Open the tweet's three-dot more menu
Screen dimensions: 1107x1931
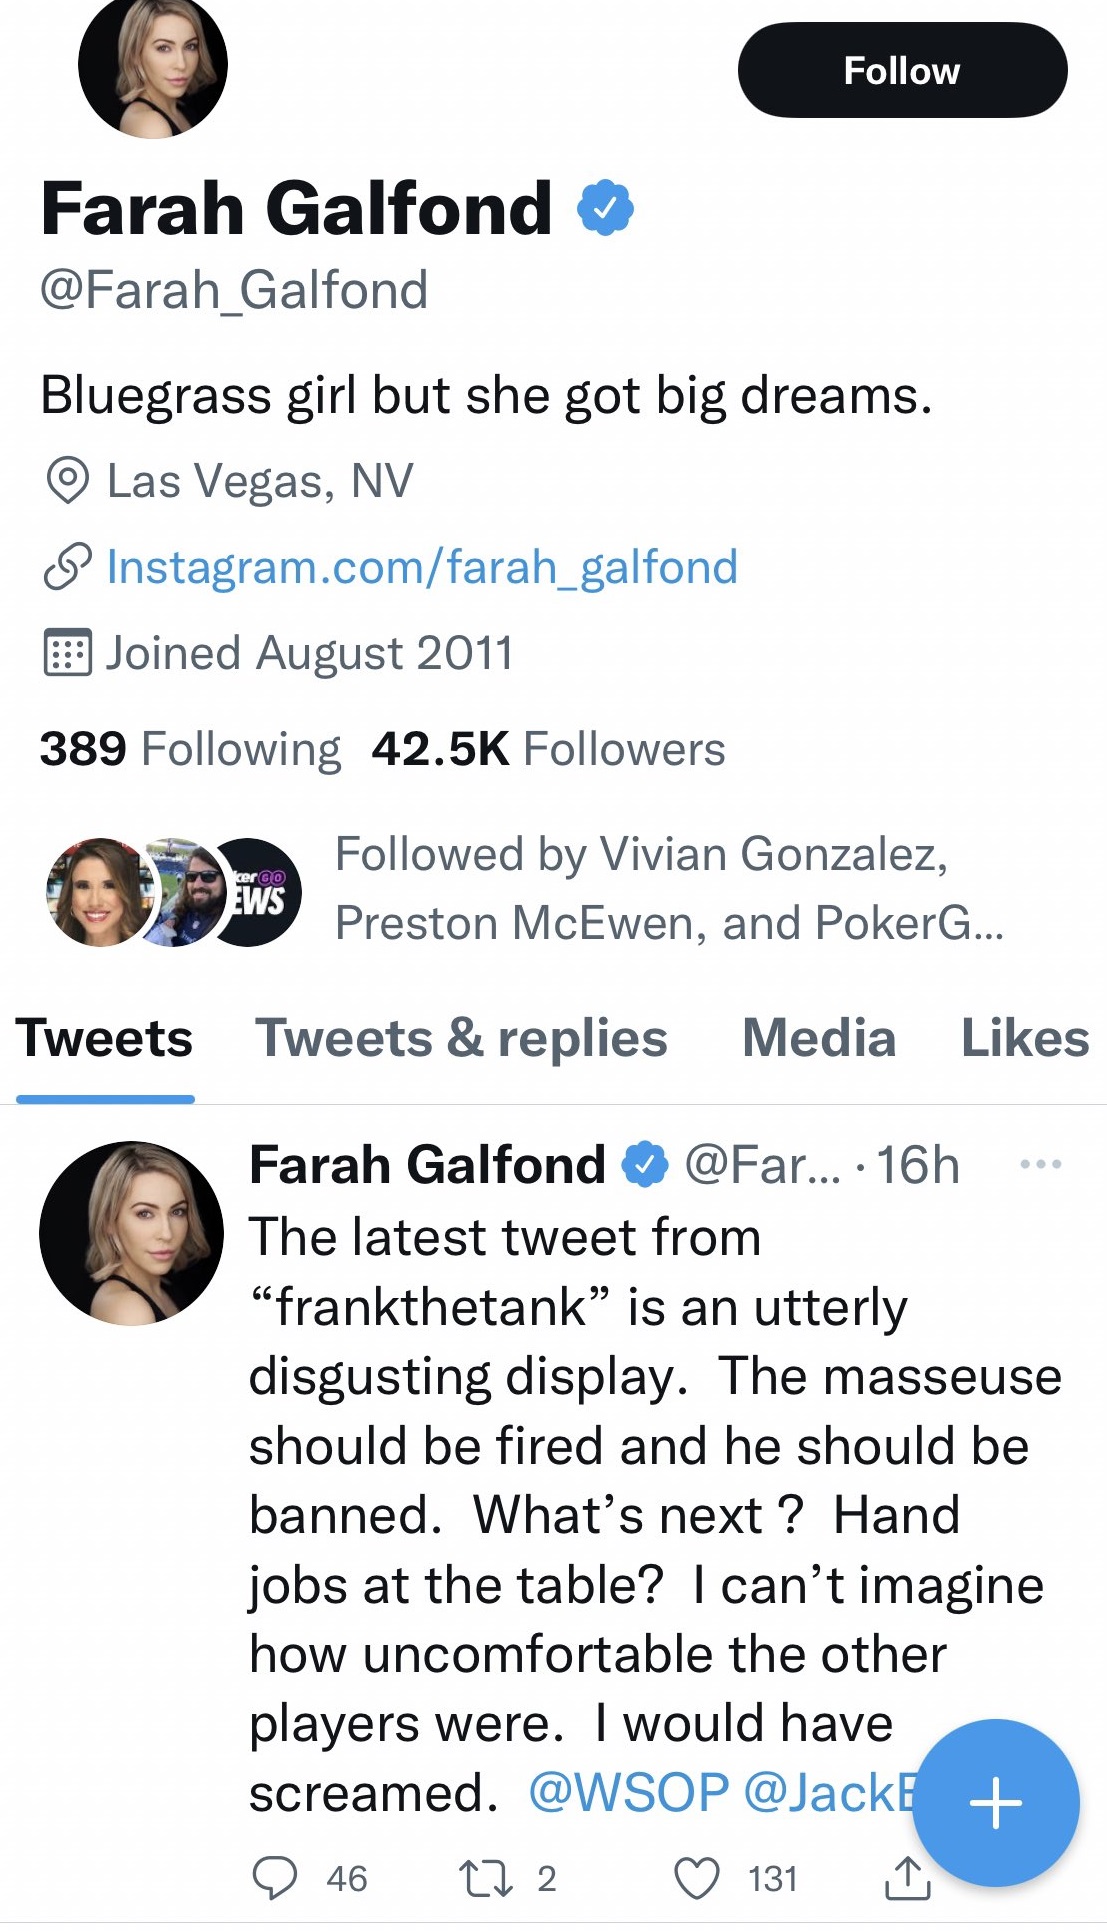(x=1040, y=1164)
